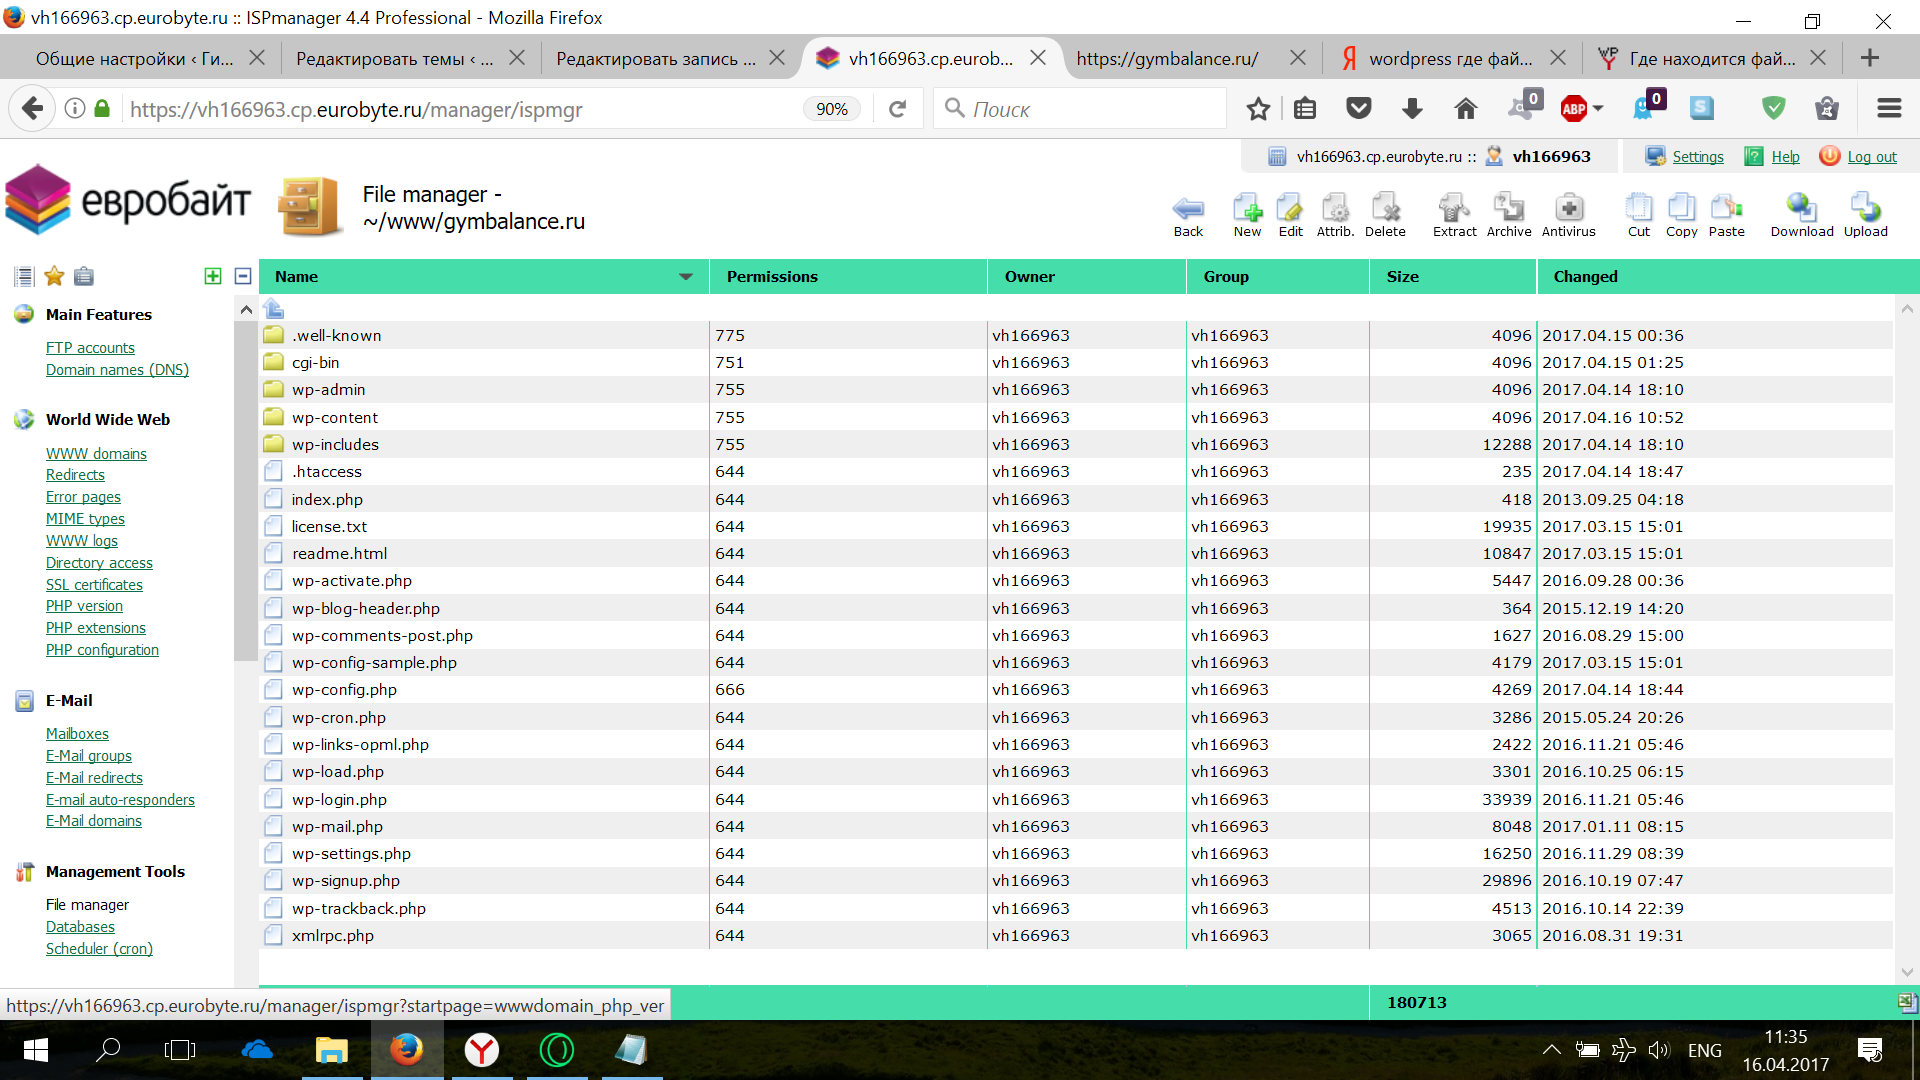The height and width of the screenshot is (1080, 1920).
Task: Select the .htaccess file row
Action: click(x=1076, y=472)
